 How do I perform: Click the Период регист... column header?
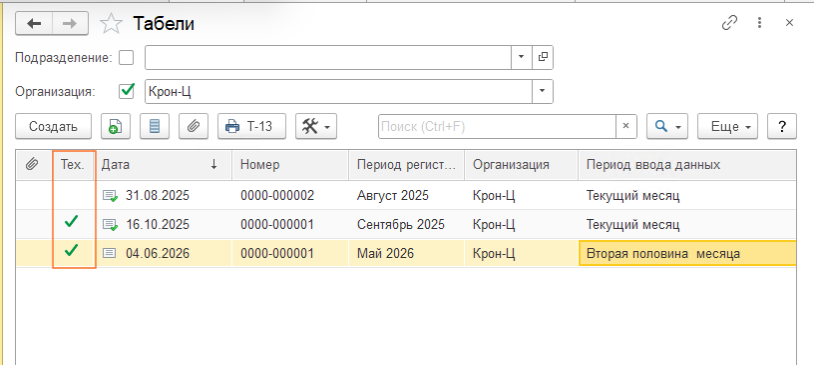click(406, 165)
